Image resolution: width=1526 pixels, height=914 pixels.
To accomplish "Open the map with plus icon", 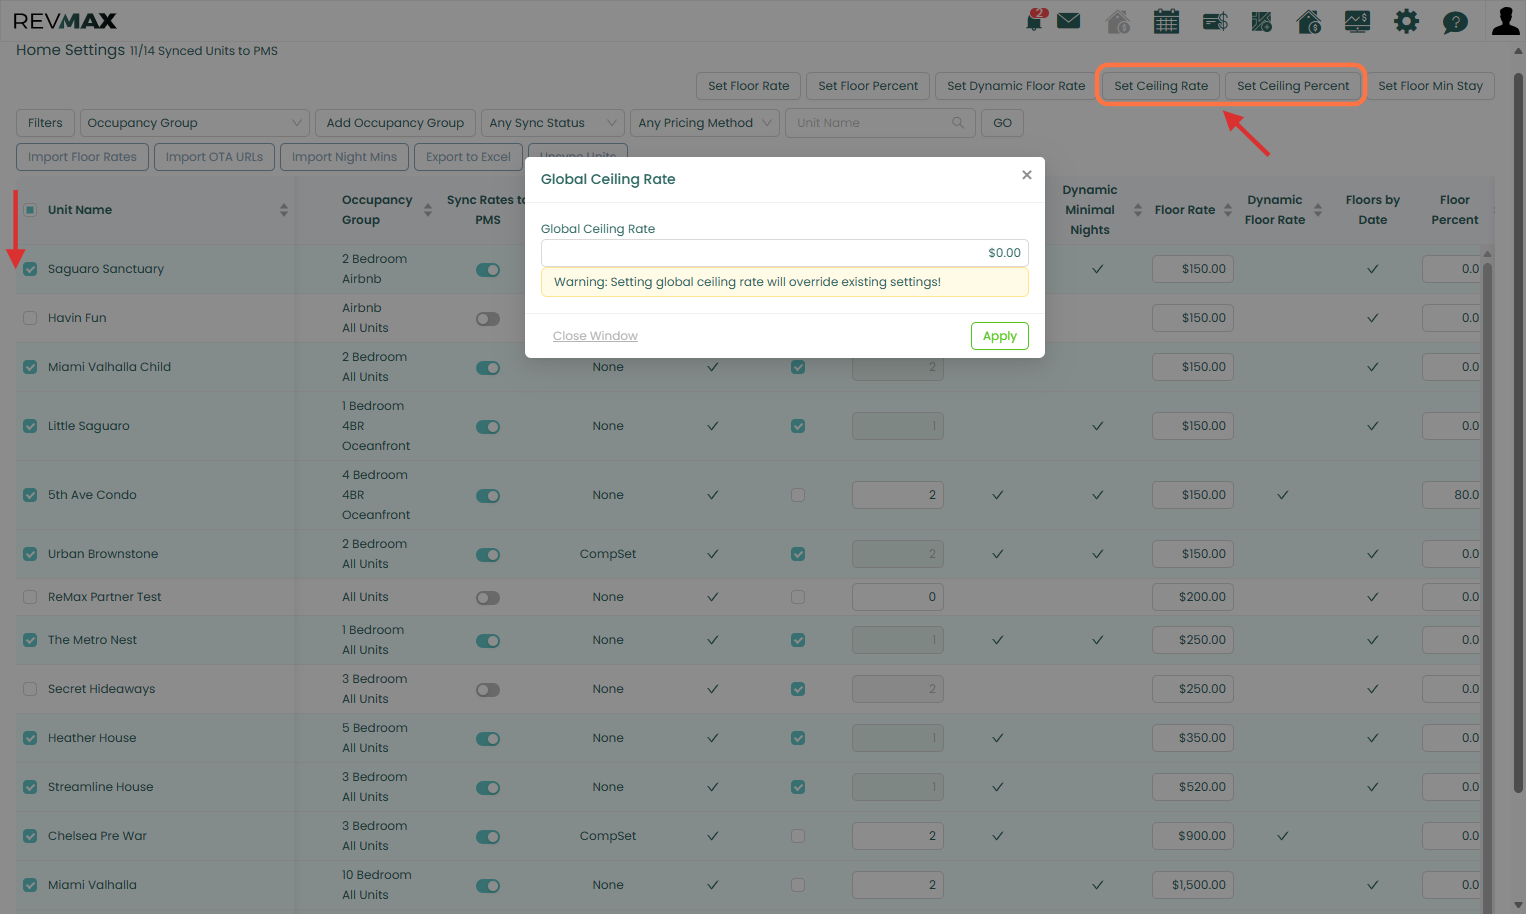I will (x=1262, y=21).
